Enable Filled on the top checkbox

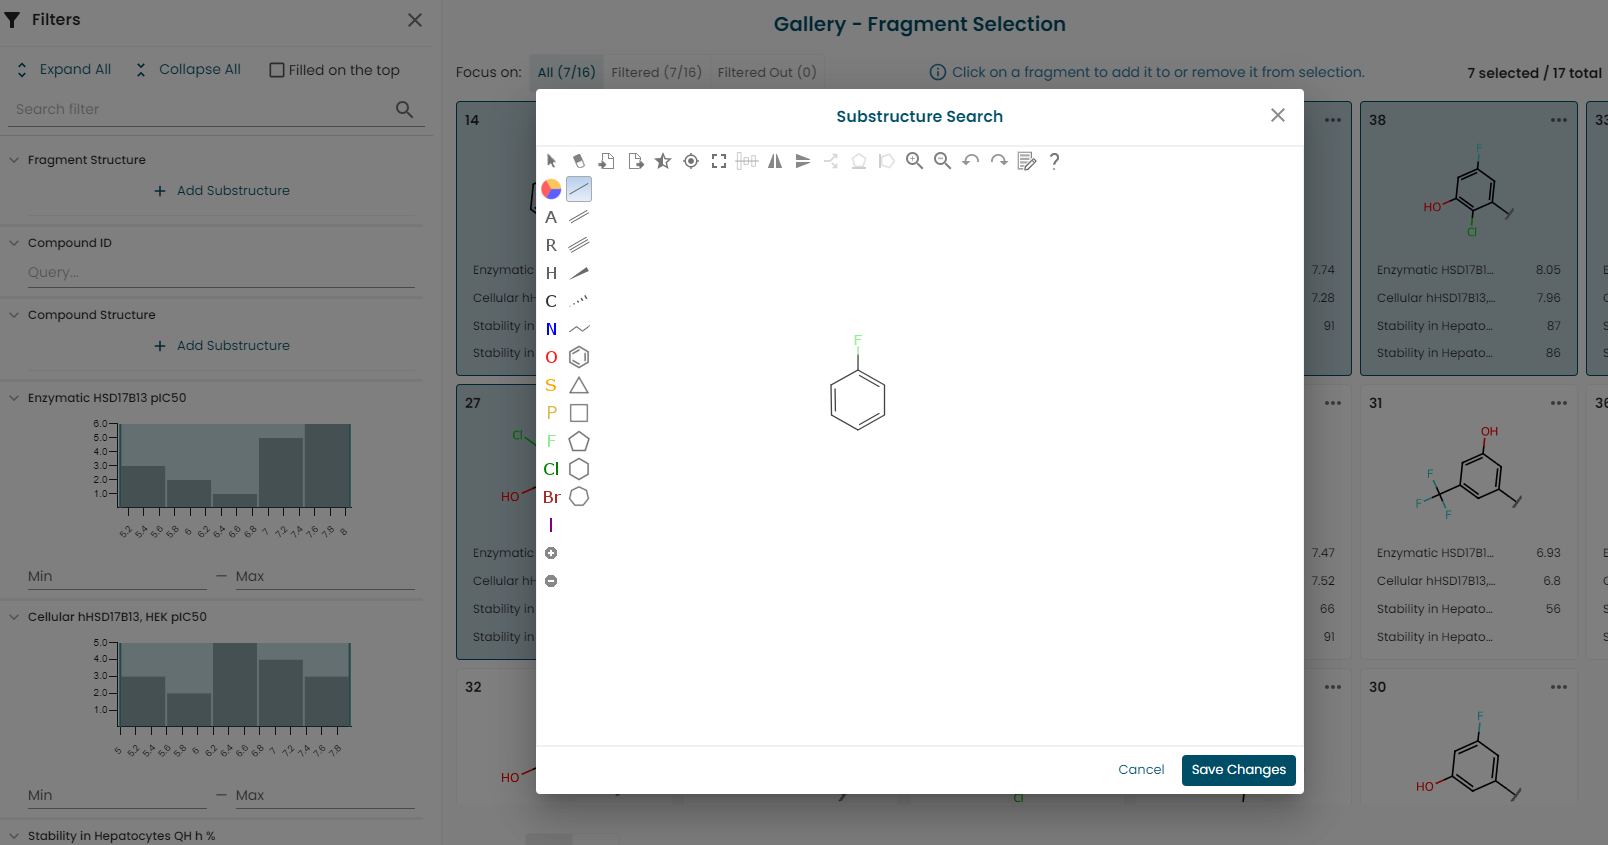tap(277, 70)
